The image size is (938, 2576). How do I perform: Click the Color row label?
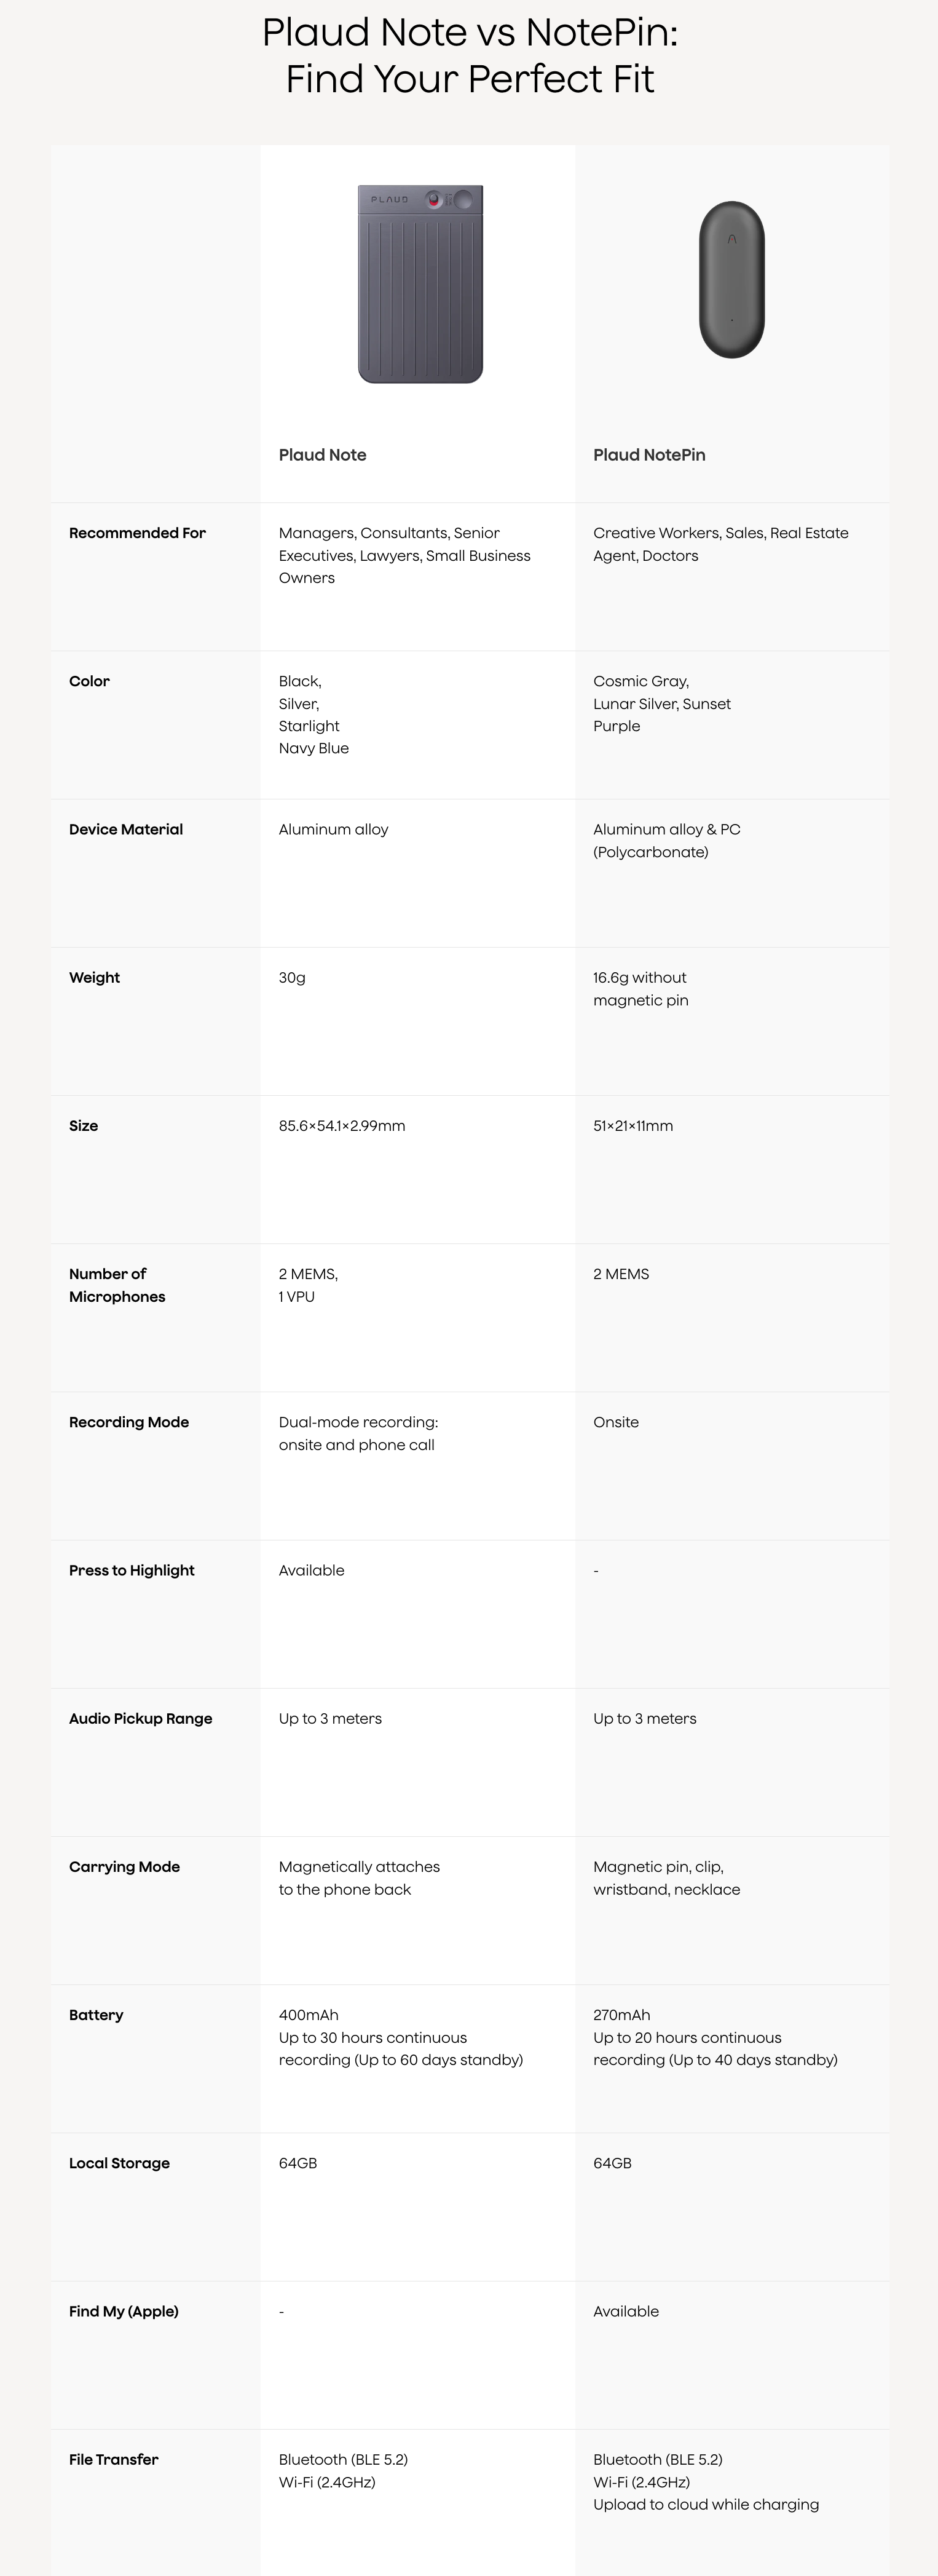coord(89,681)
